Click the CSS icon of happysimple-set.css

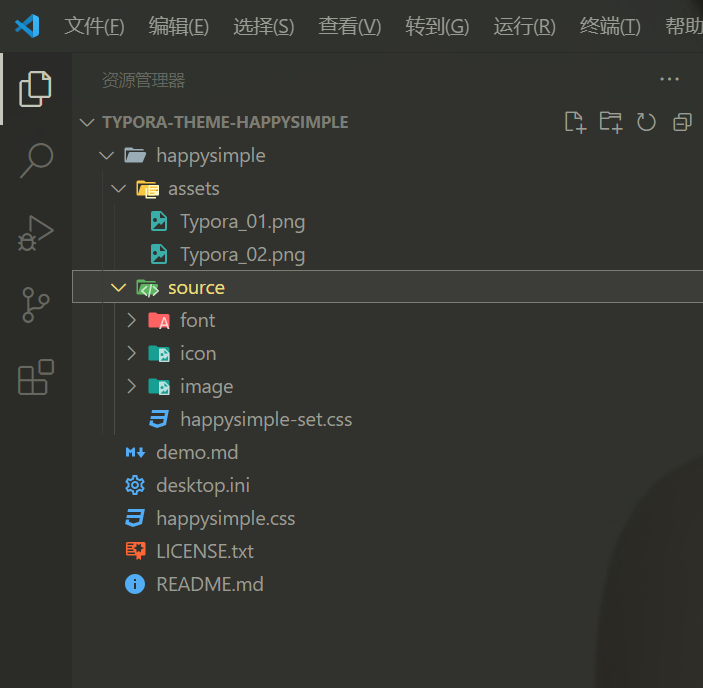click(159, 420)
